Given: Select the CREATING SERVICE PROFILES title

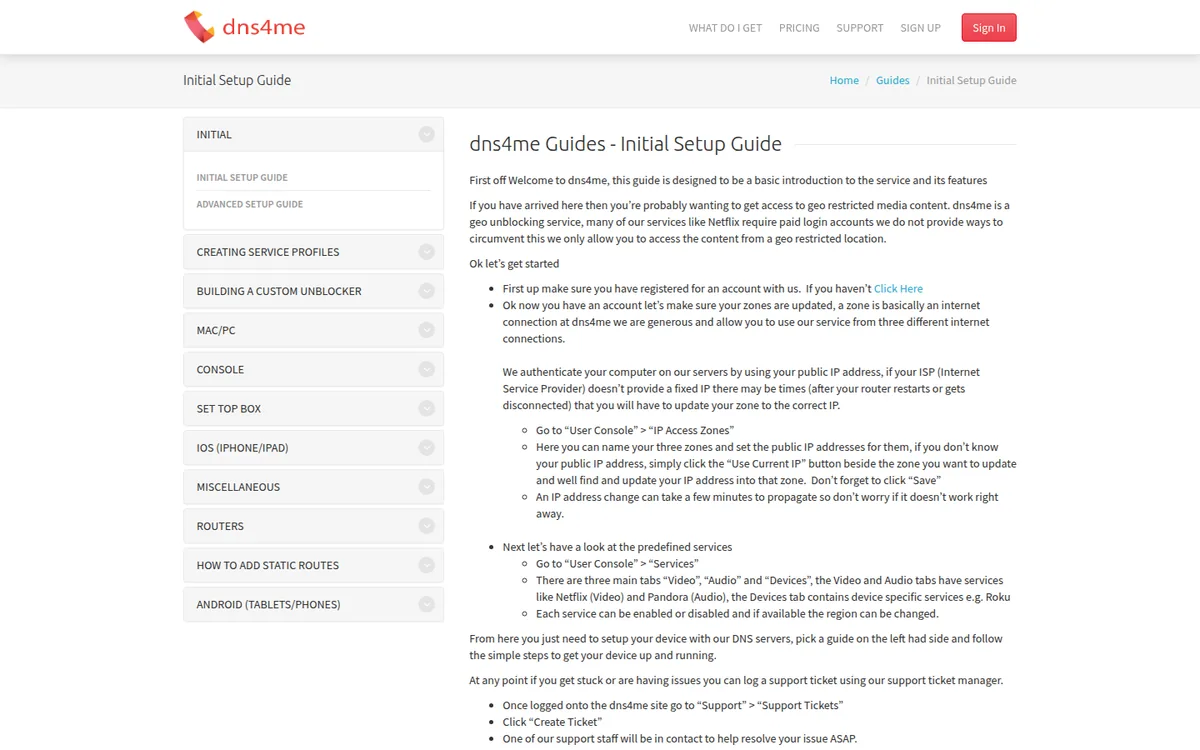Looking at the screenshot, I should pyautogui.click(x=268, y=252).
